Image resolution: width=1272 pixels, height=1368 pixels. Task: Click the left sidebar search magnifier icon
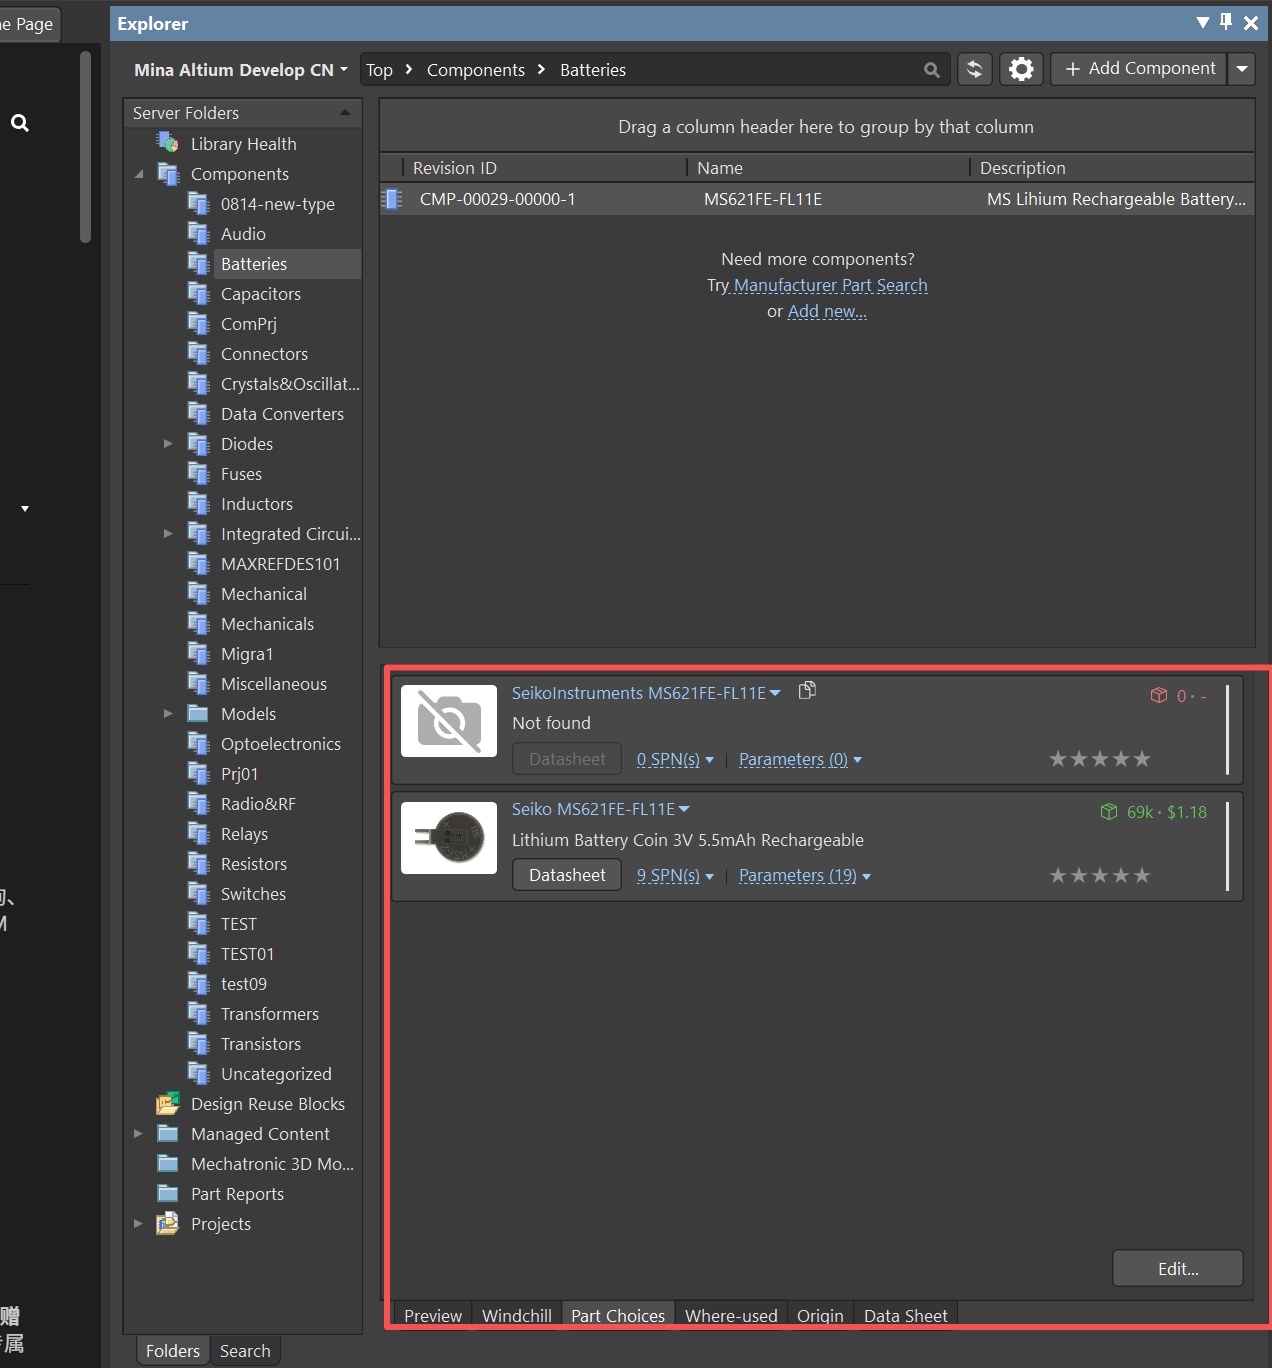pyautogui.click(x=20, y=123)
